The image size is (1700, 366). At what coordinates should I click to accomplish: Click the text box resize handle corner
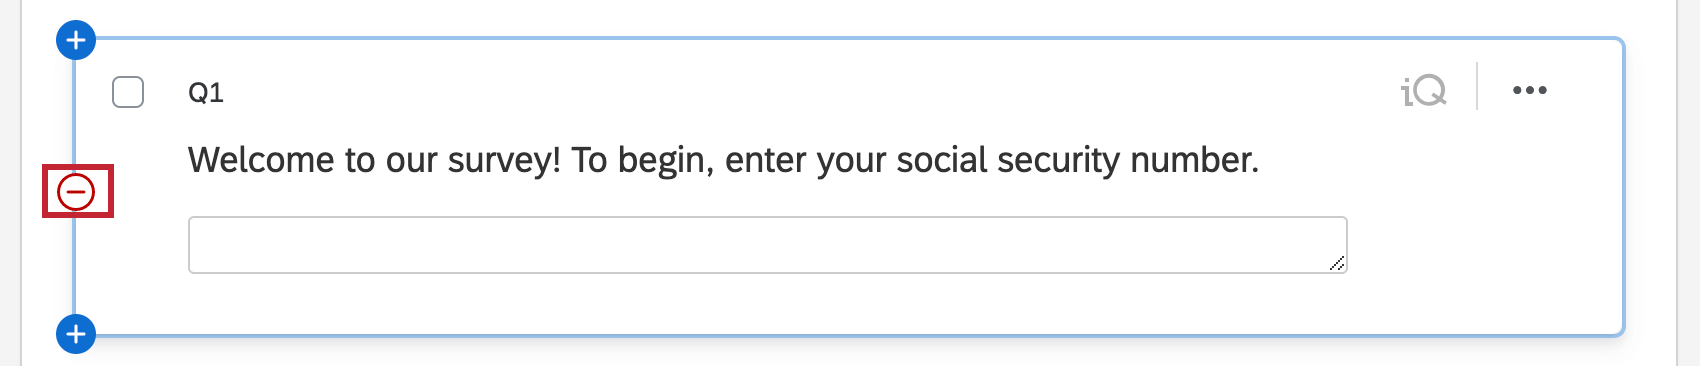1337,263
